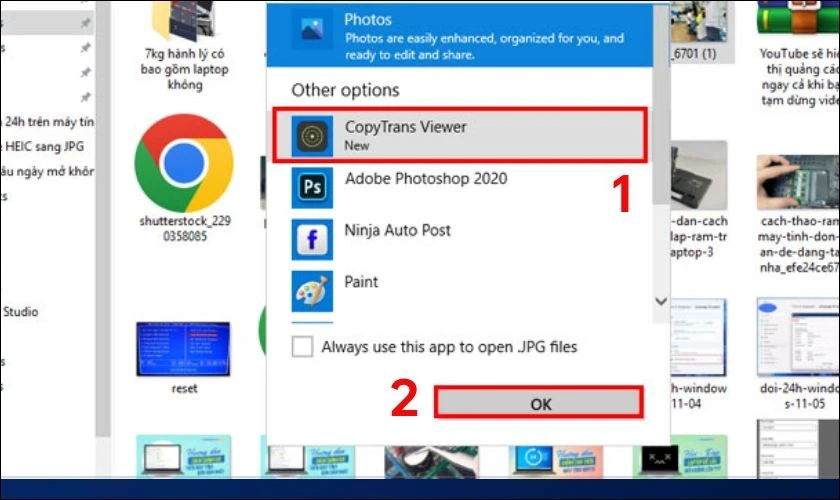This screenshot has width=840, height=500.
Task: Open 'ầu ngày mở khôn' sidebar item
Action: point(47,171)
